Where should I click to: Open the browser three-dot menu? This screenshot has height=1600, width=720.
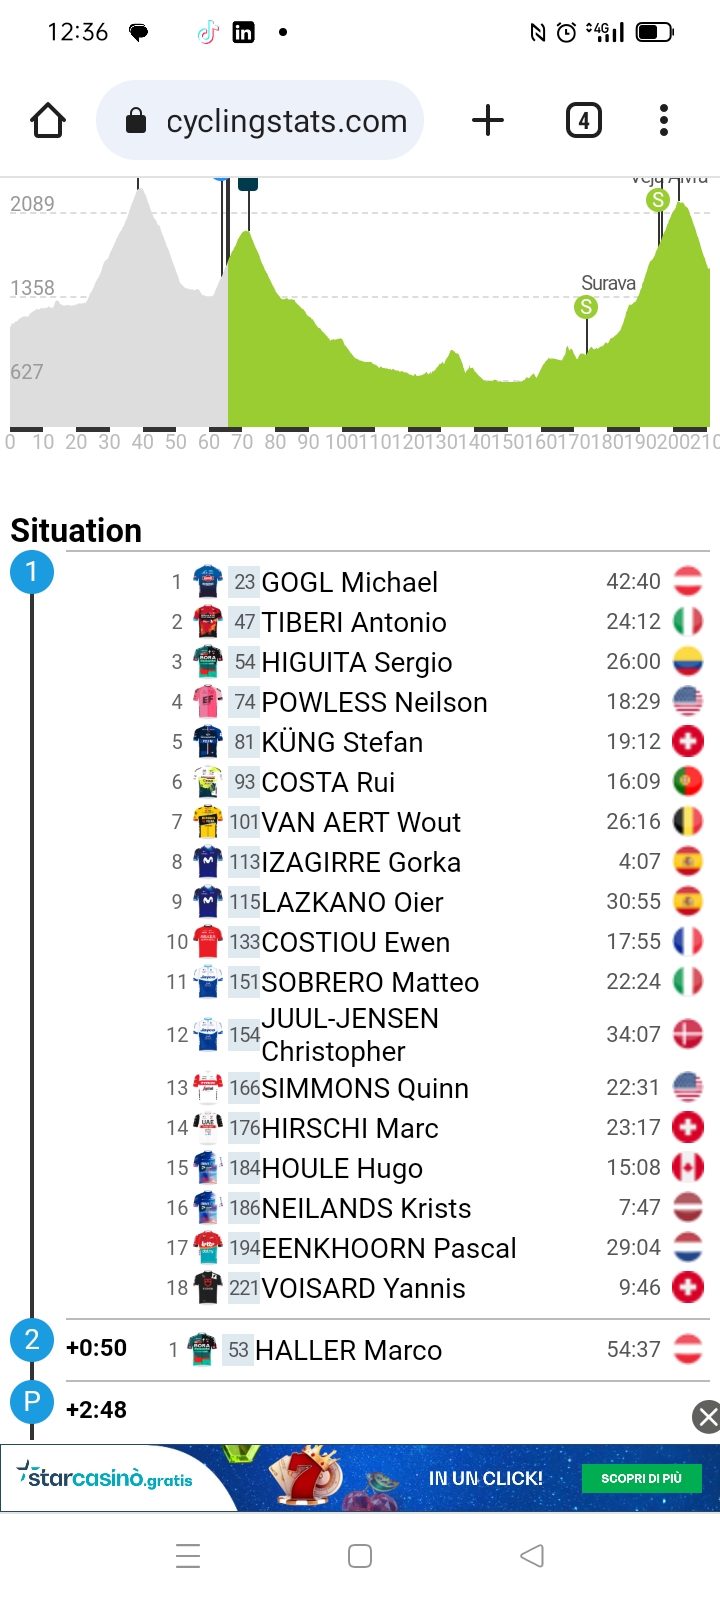point(664,120)
